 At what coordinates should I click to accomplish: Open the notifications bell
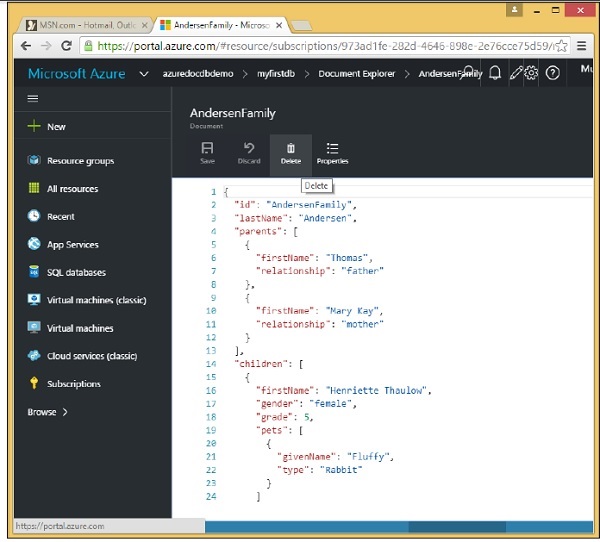click(494, 73)
